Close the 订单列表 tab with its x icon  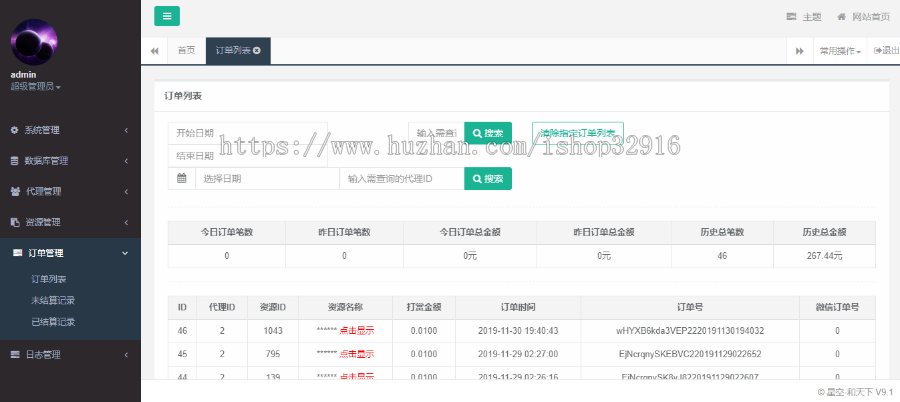click(x=257, y=50)
